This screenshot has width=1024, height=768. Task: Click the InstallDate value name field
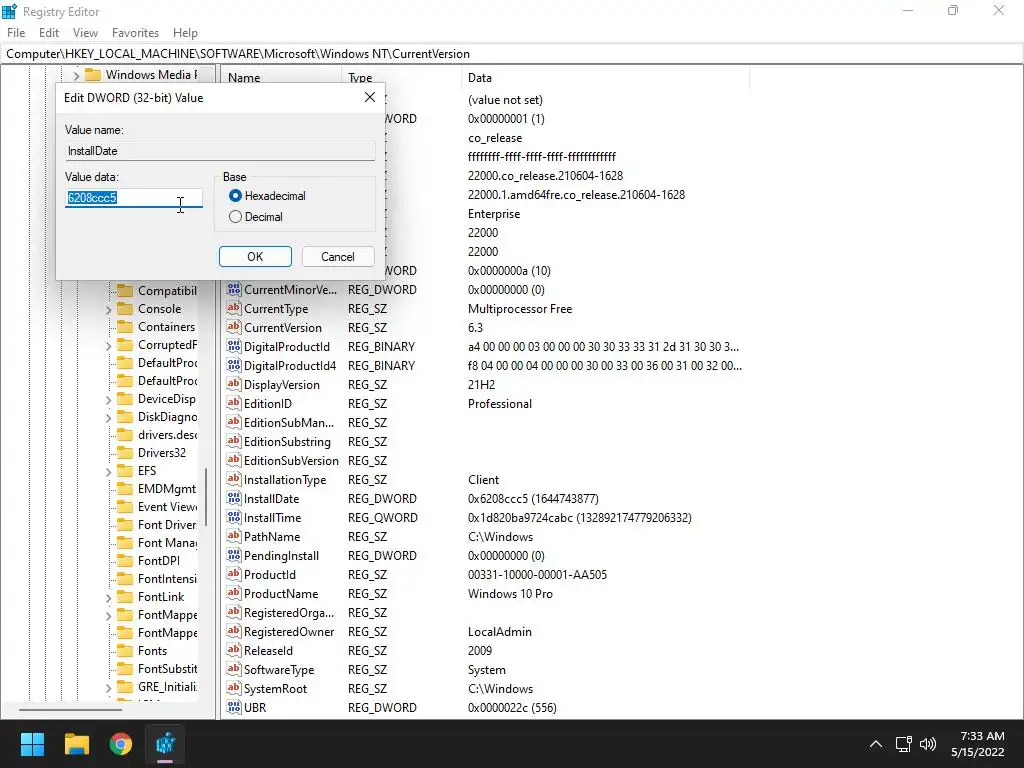pos(220,151)
